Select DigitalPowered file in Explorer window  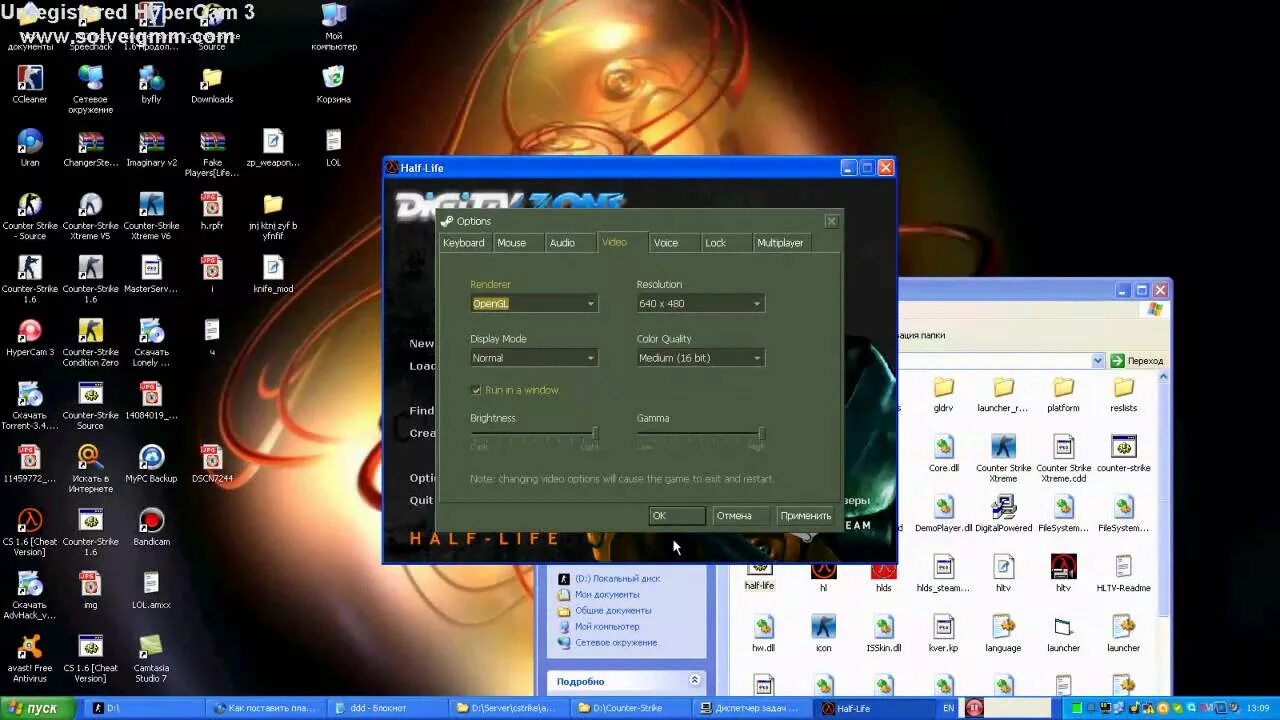(1003, 514)
